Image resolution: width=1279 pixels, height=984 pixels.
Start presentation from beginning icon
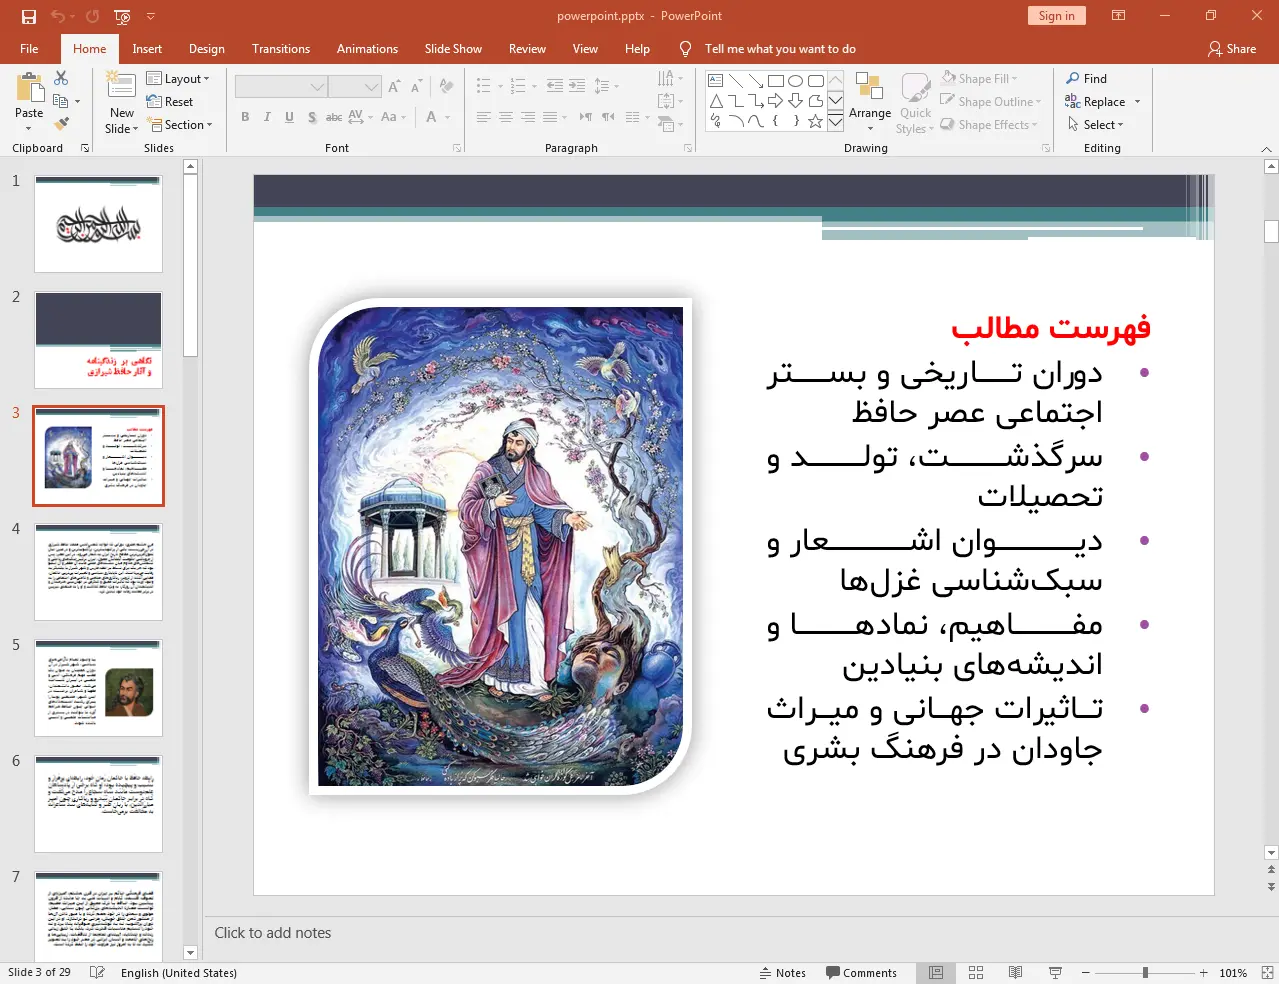click(123, 16)
